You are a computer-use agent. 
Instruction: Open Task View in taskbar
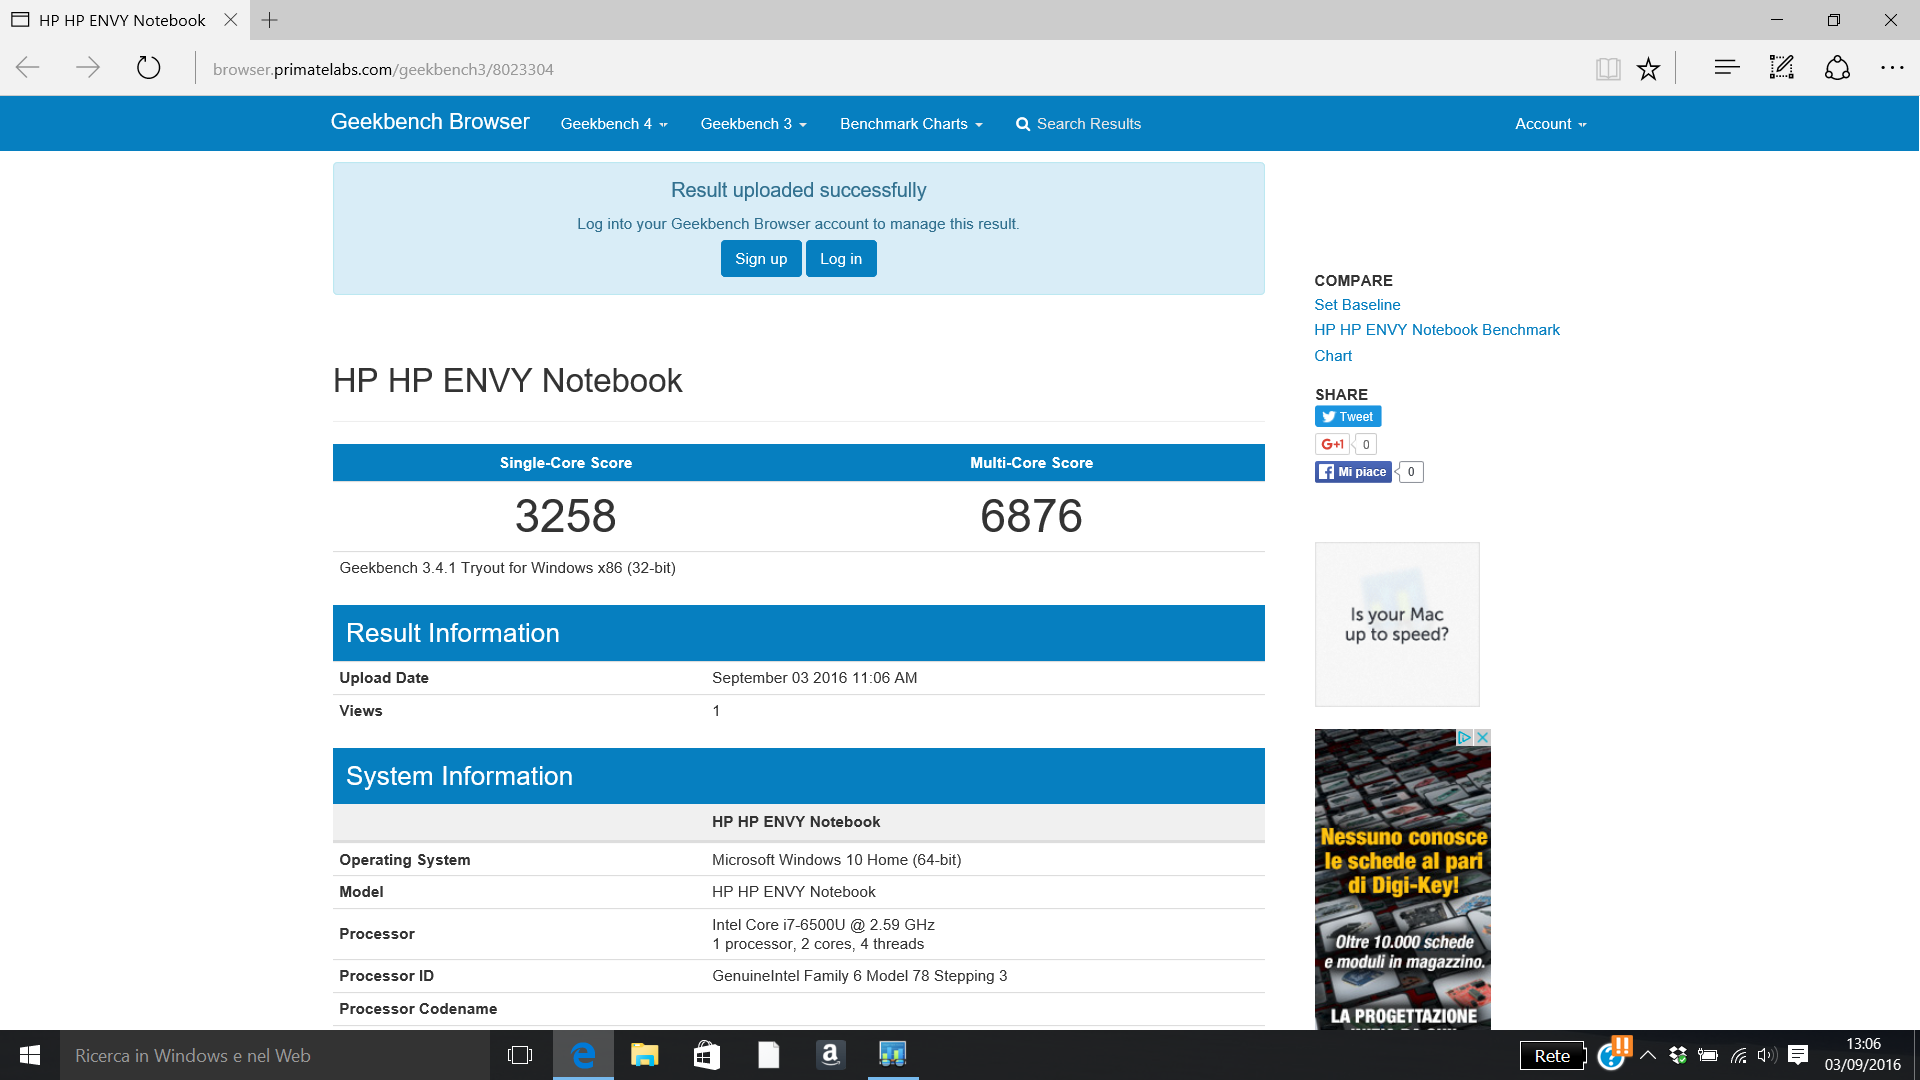520,1055
